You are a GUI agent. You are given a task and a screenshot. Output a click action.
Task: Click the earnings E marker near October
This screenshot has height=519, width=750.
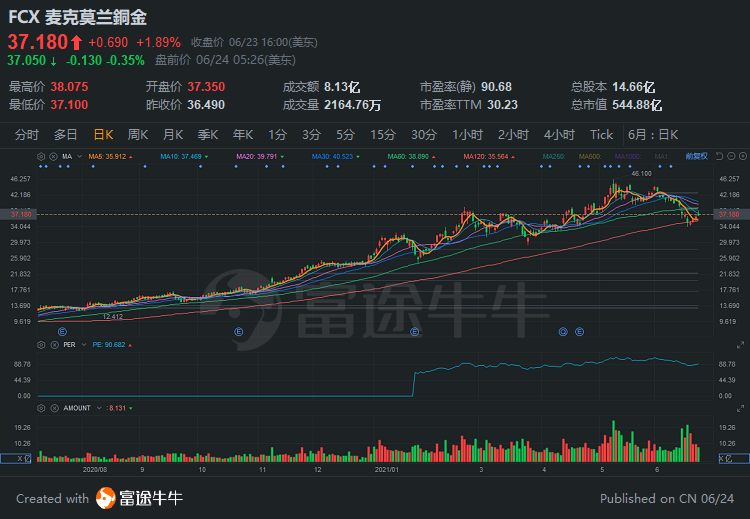click(239, 331)
